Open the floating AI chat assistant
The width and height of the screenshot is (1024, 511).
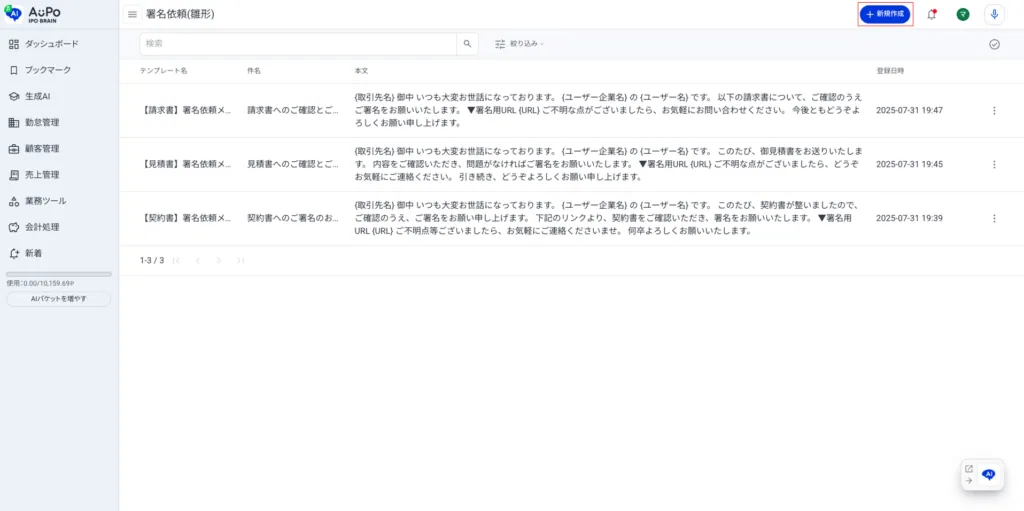pyautogui.click(x=988, y=474)
